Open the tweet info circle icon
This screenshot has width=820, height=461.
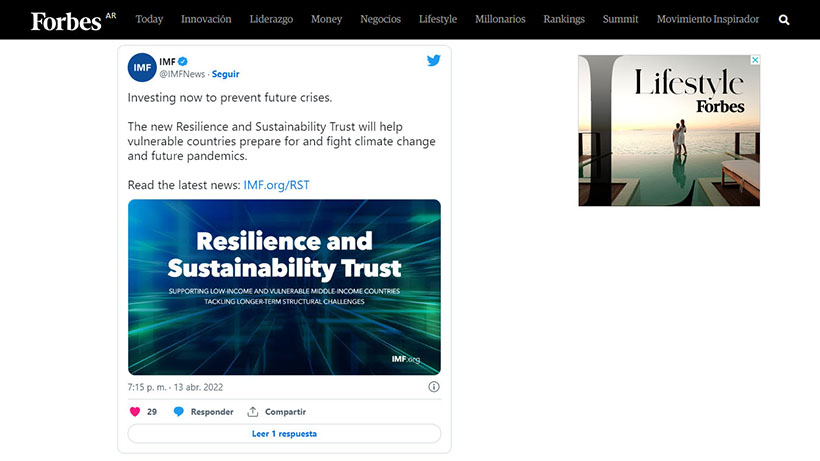pyautogui.click(x=434, y=387)
